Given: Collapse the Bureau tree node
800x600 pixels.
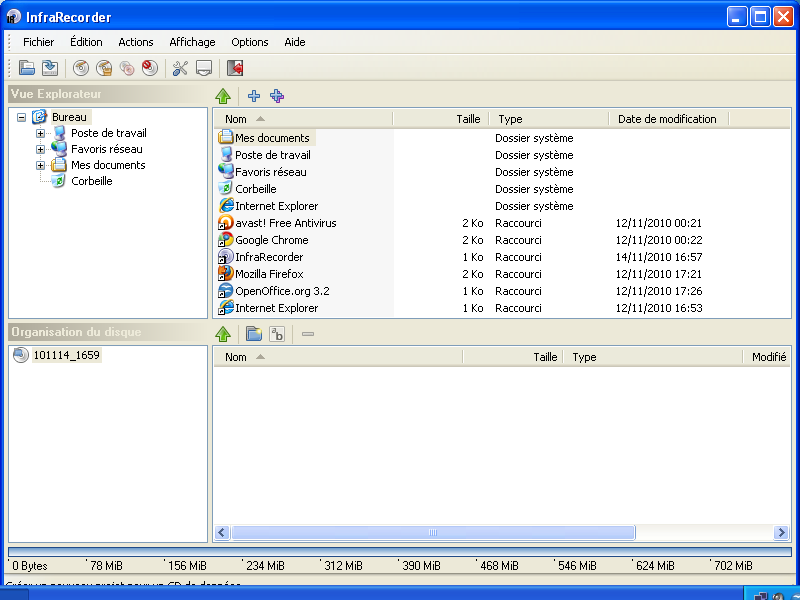Looking at the screenshot, I should 22,118.
